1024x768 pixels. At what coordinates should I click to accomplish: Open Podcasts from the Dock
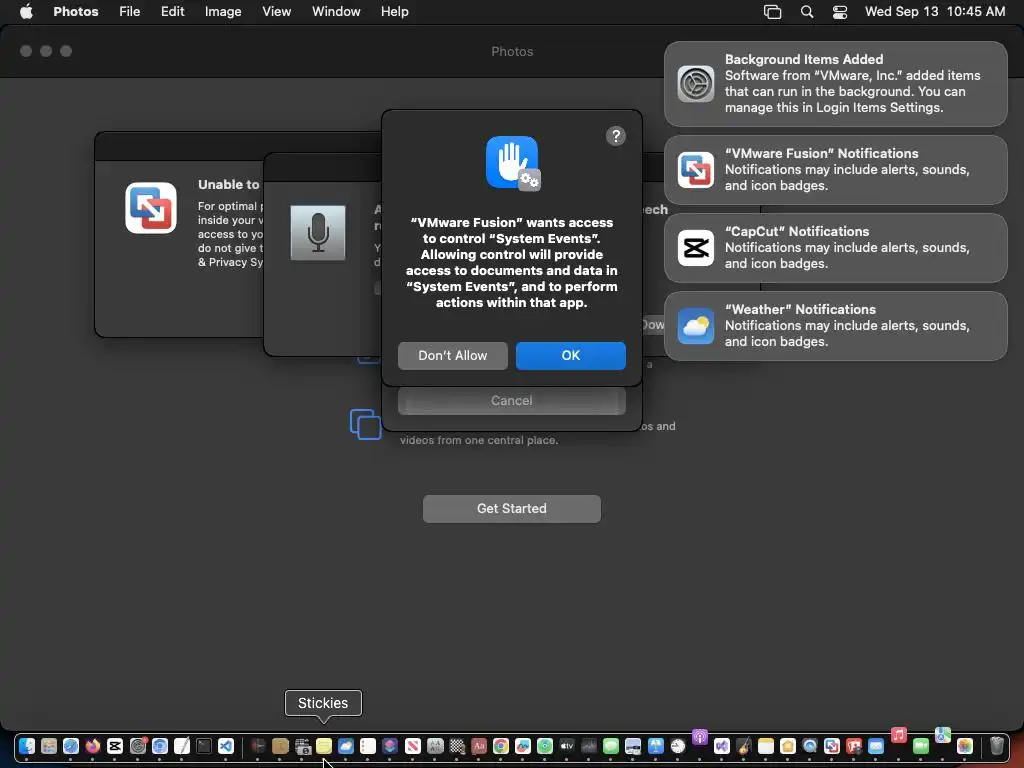700,737
